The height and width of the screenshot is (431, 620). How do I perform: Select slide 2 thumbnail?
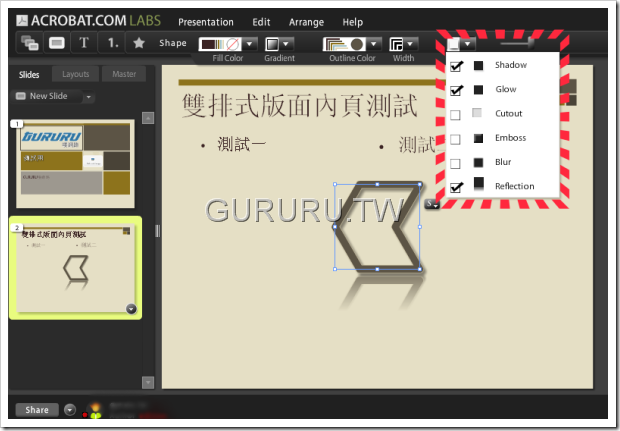(76, 268)
